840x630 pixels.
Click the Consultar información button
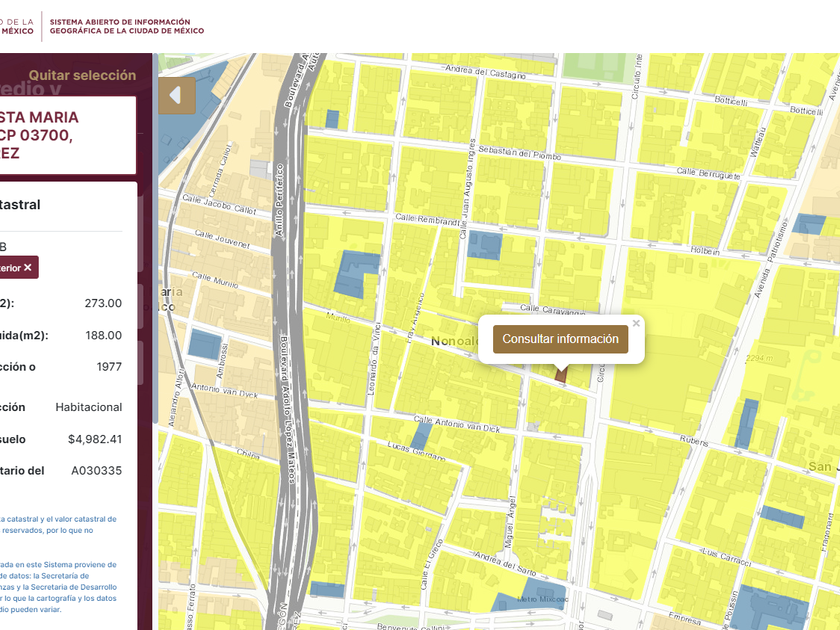(560, 339)
